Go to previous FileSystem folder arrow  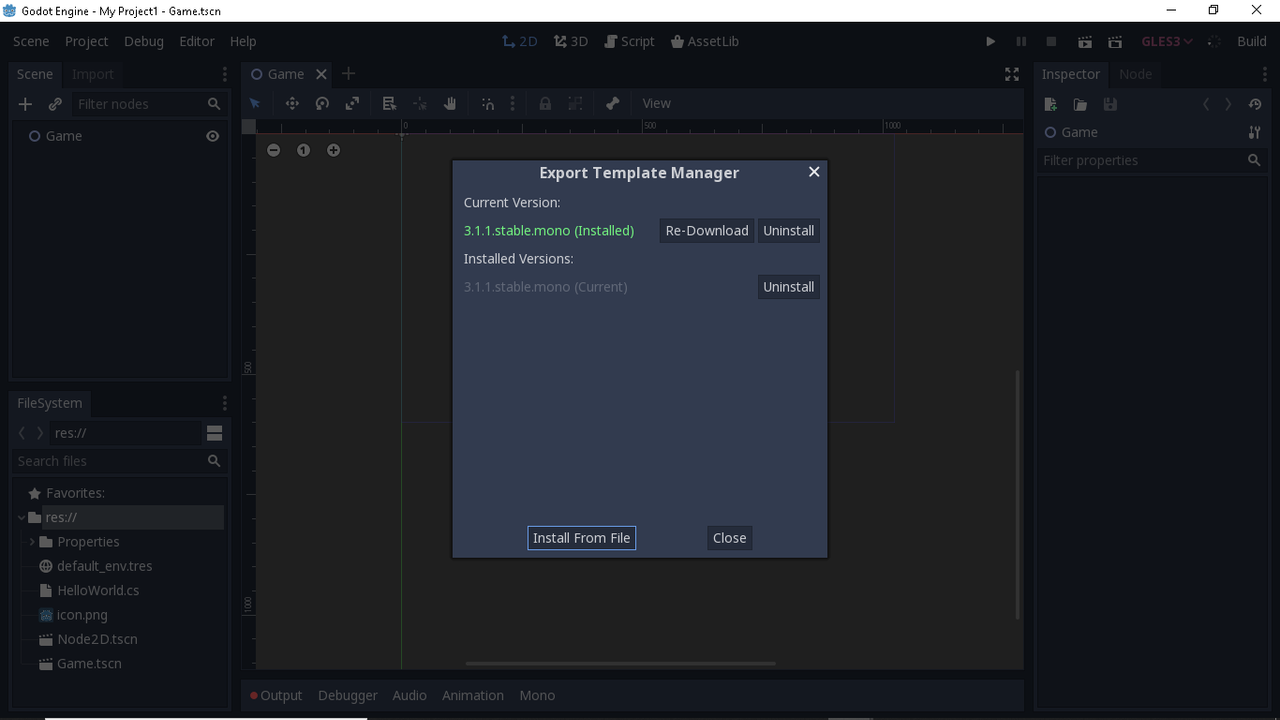pyautogui.click(x=22, y=433)
